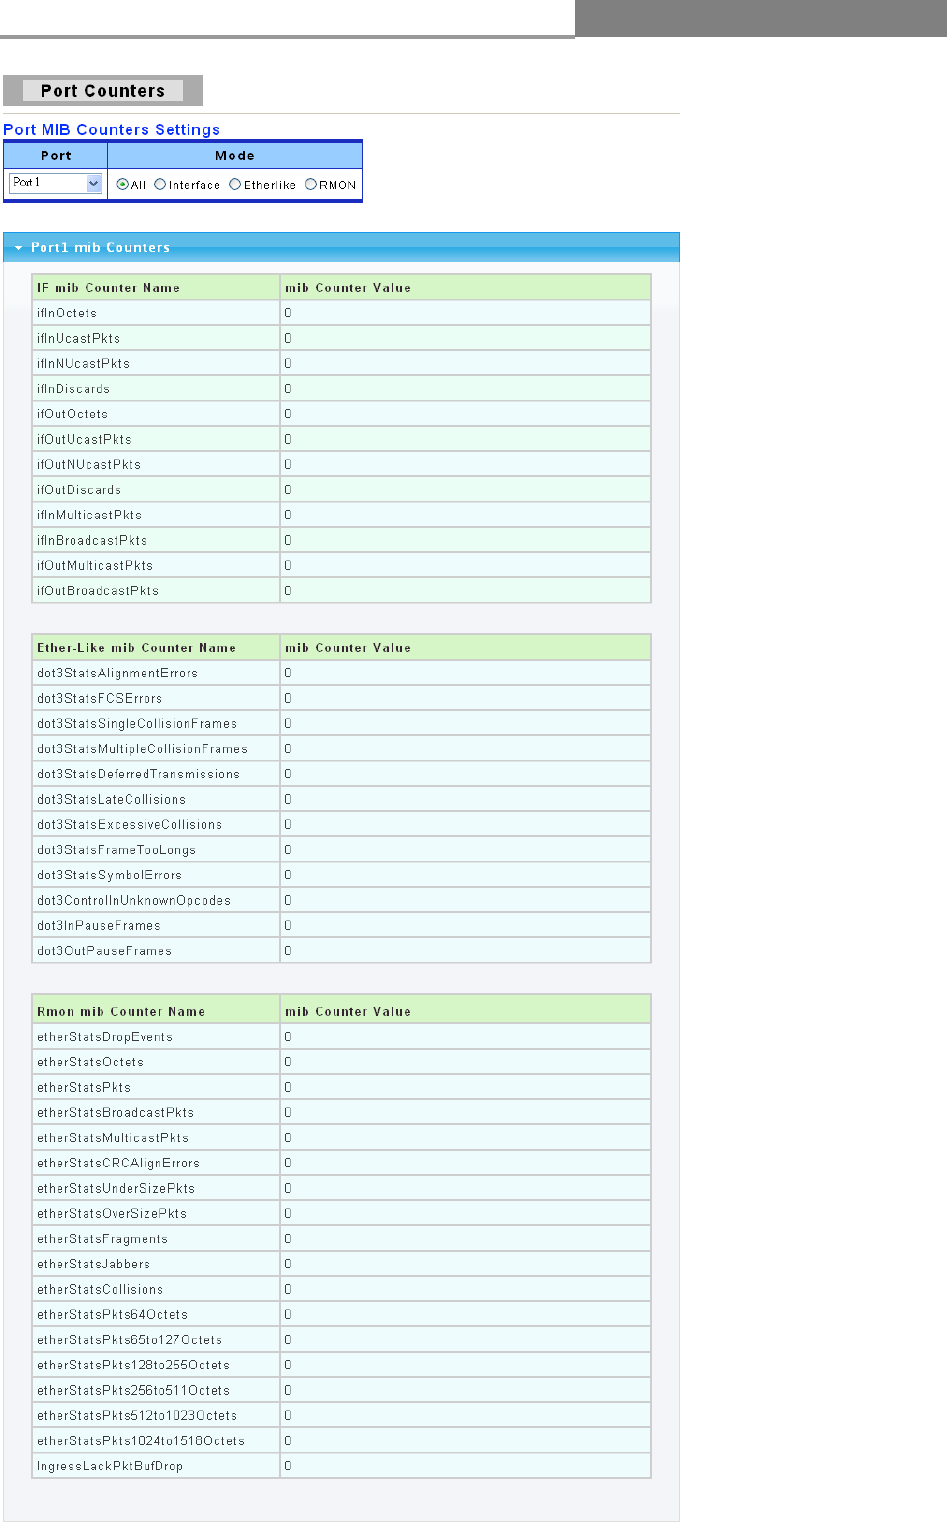This screenshot has width=947, height=1526.
Task: Collapse the Port1 mib Counters panel arrow
Action: (18, 248)
